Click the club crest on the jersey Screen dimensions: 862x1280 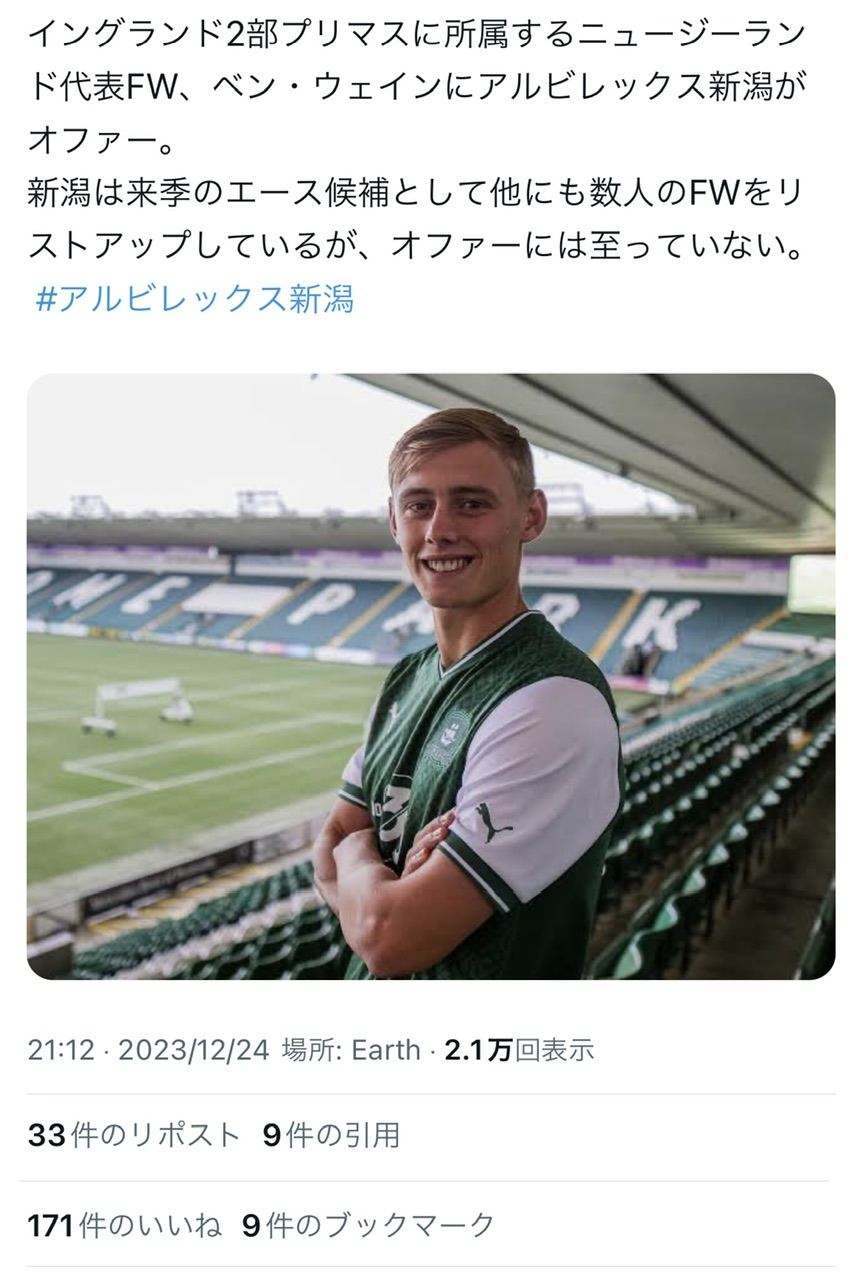click(458, 737)
